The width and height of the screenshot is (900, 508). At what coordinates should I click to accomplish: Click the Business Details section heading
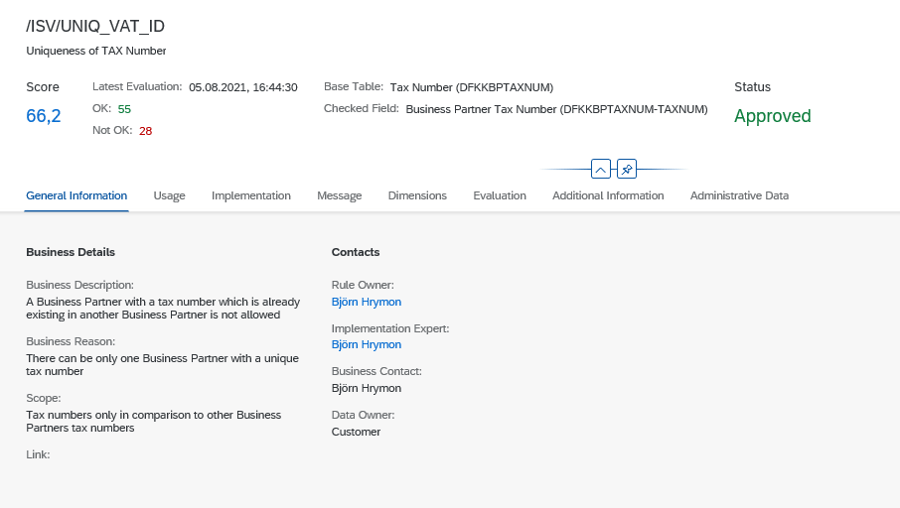pos(71,252)
